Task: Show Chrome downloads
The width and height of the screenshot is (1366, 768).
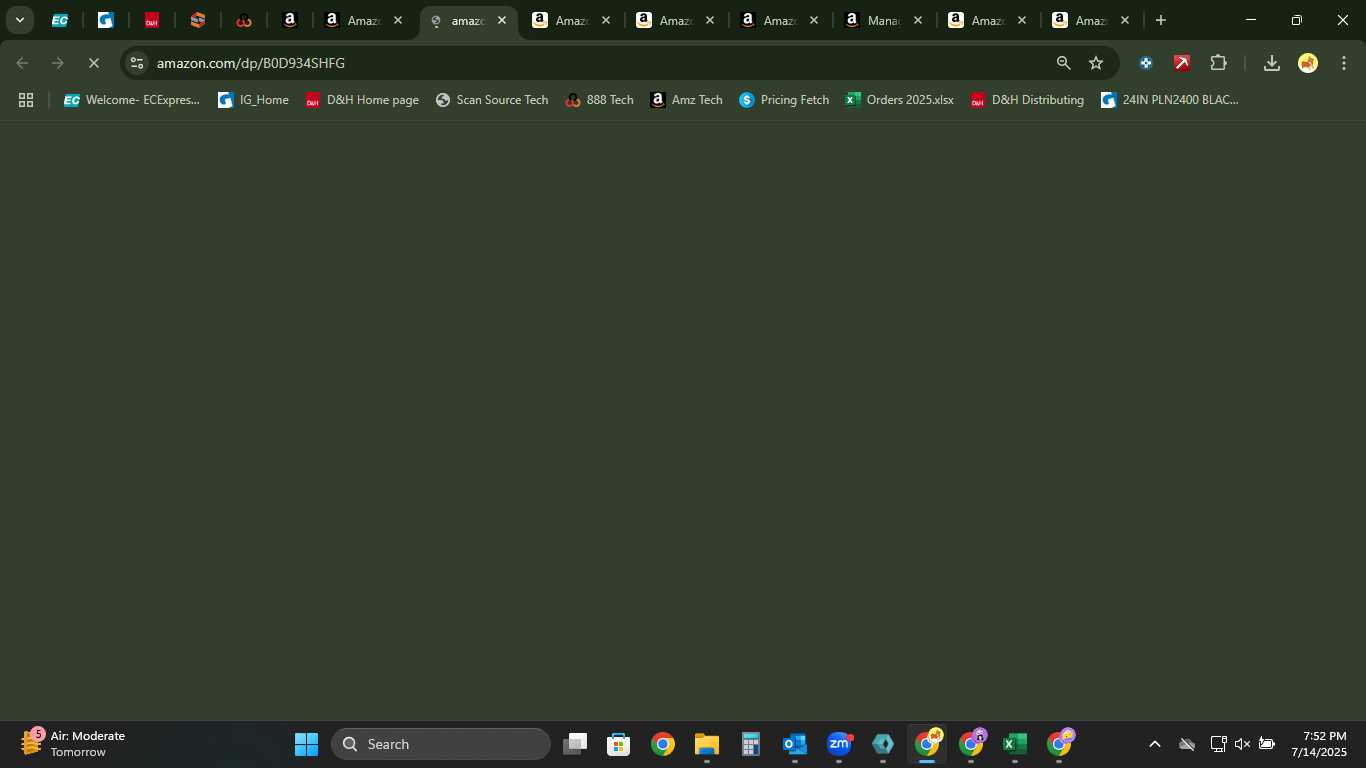Action: click(x=1272, y=63)
